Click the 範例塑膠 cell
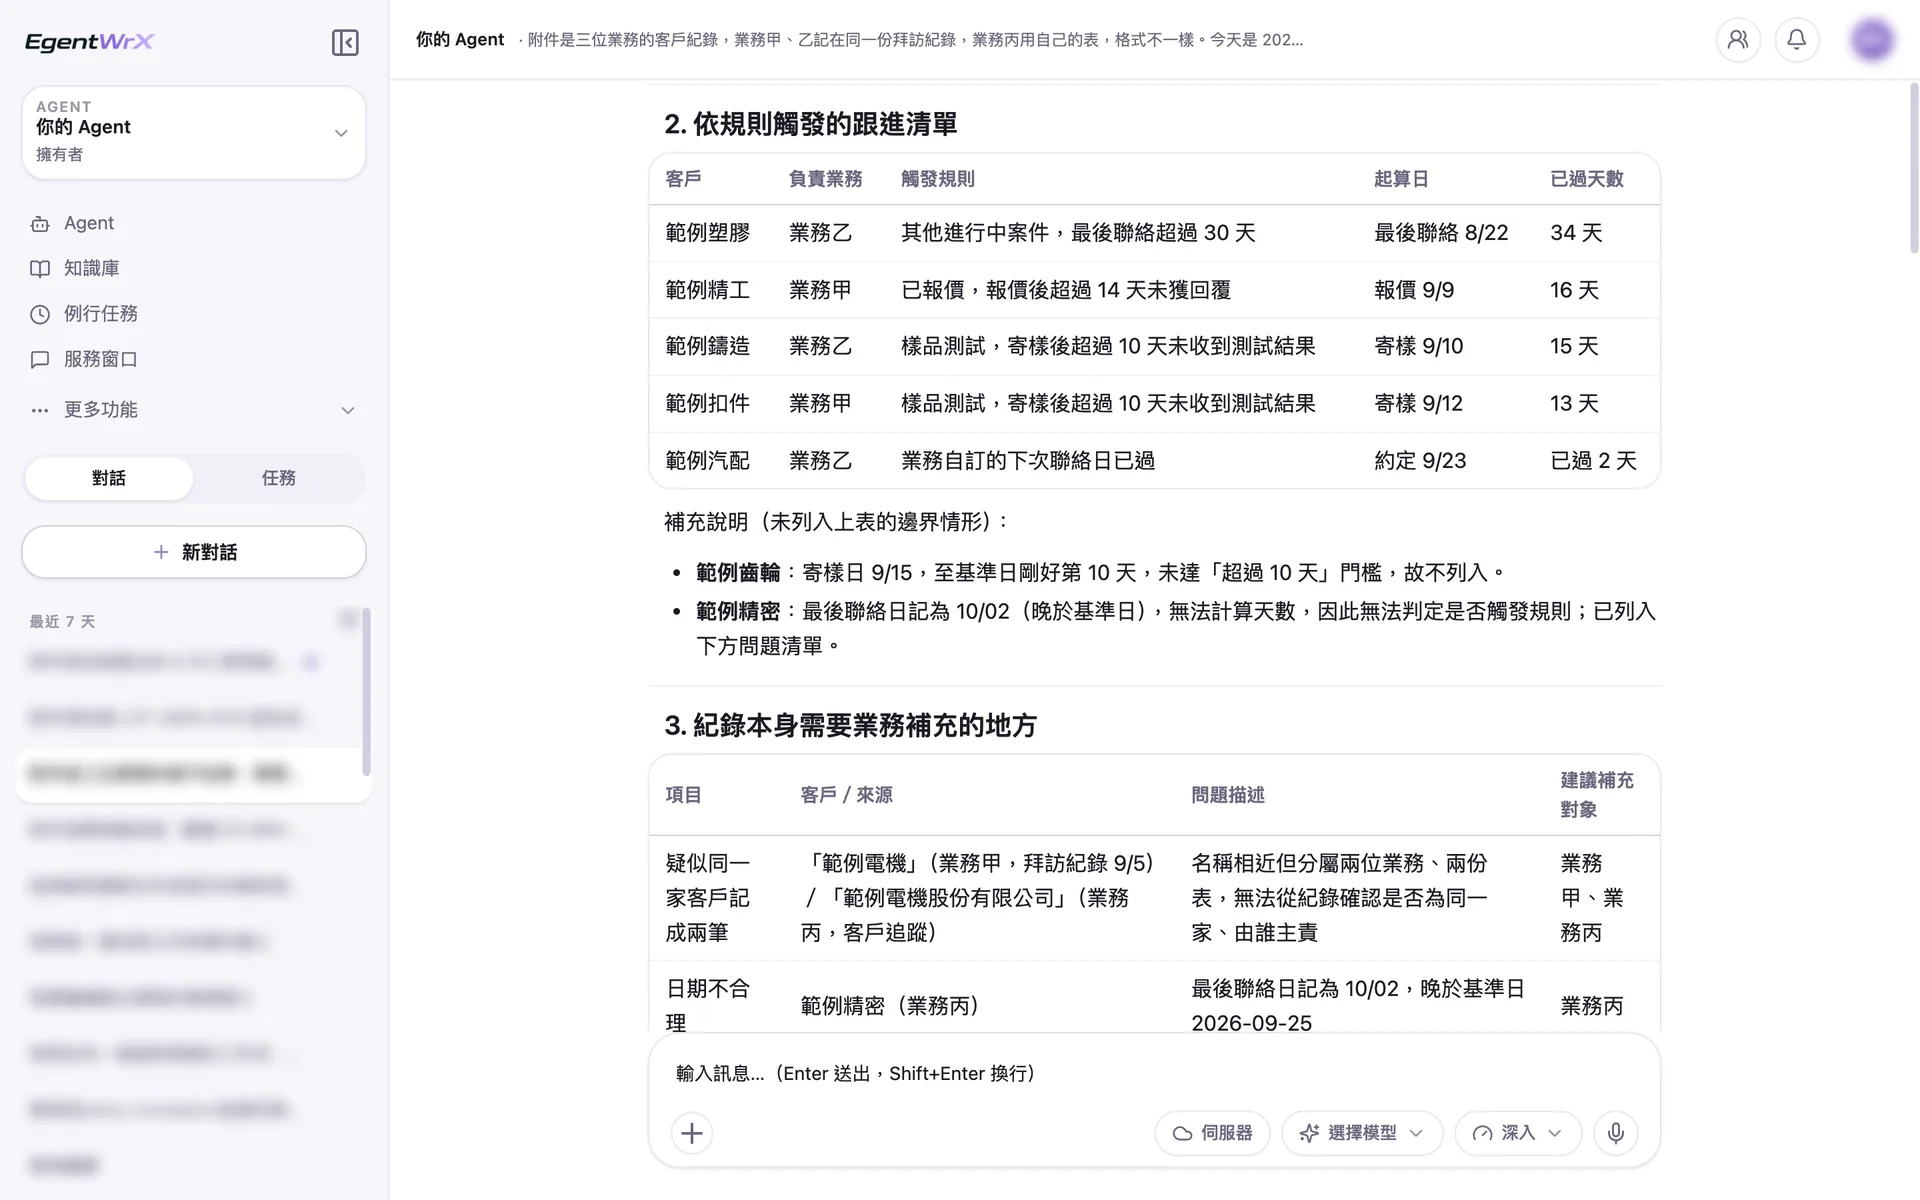 (x=708, y=233)
